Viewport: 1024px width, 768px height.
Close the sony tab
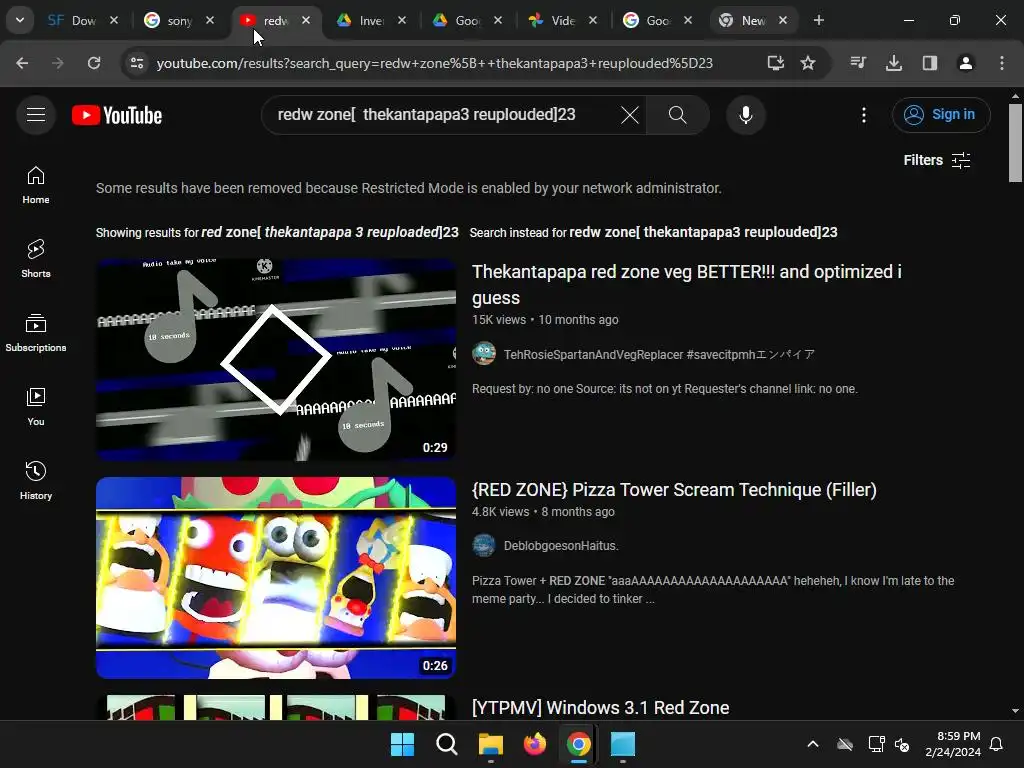point(210,21)
